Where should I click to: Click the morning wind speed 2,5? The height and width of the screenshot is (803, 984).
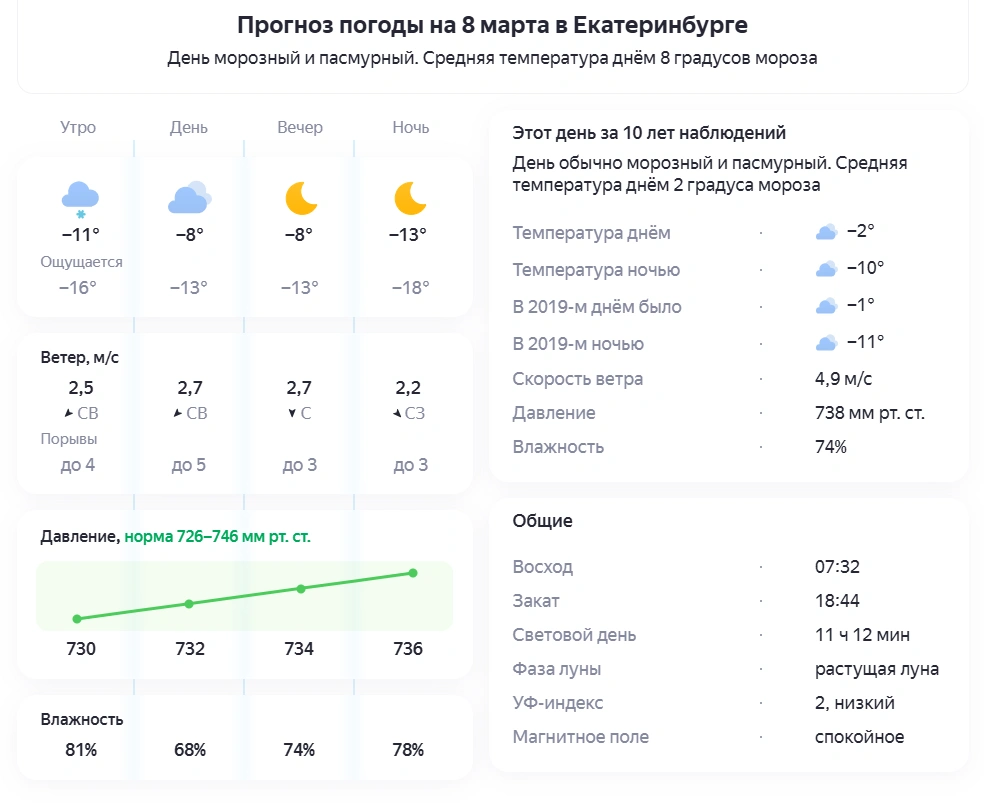tap(81, 388)
